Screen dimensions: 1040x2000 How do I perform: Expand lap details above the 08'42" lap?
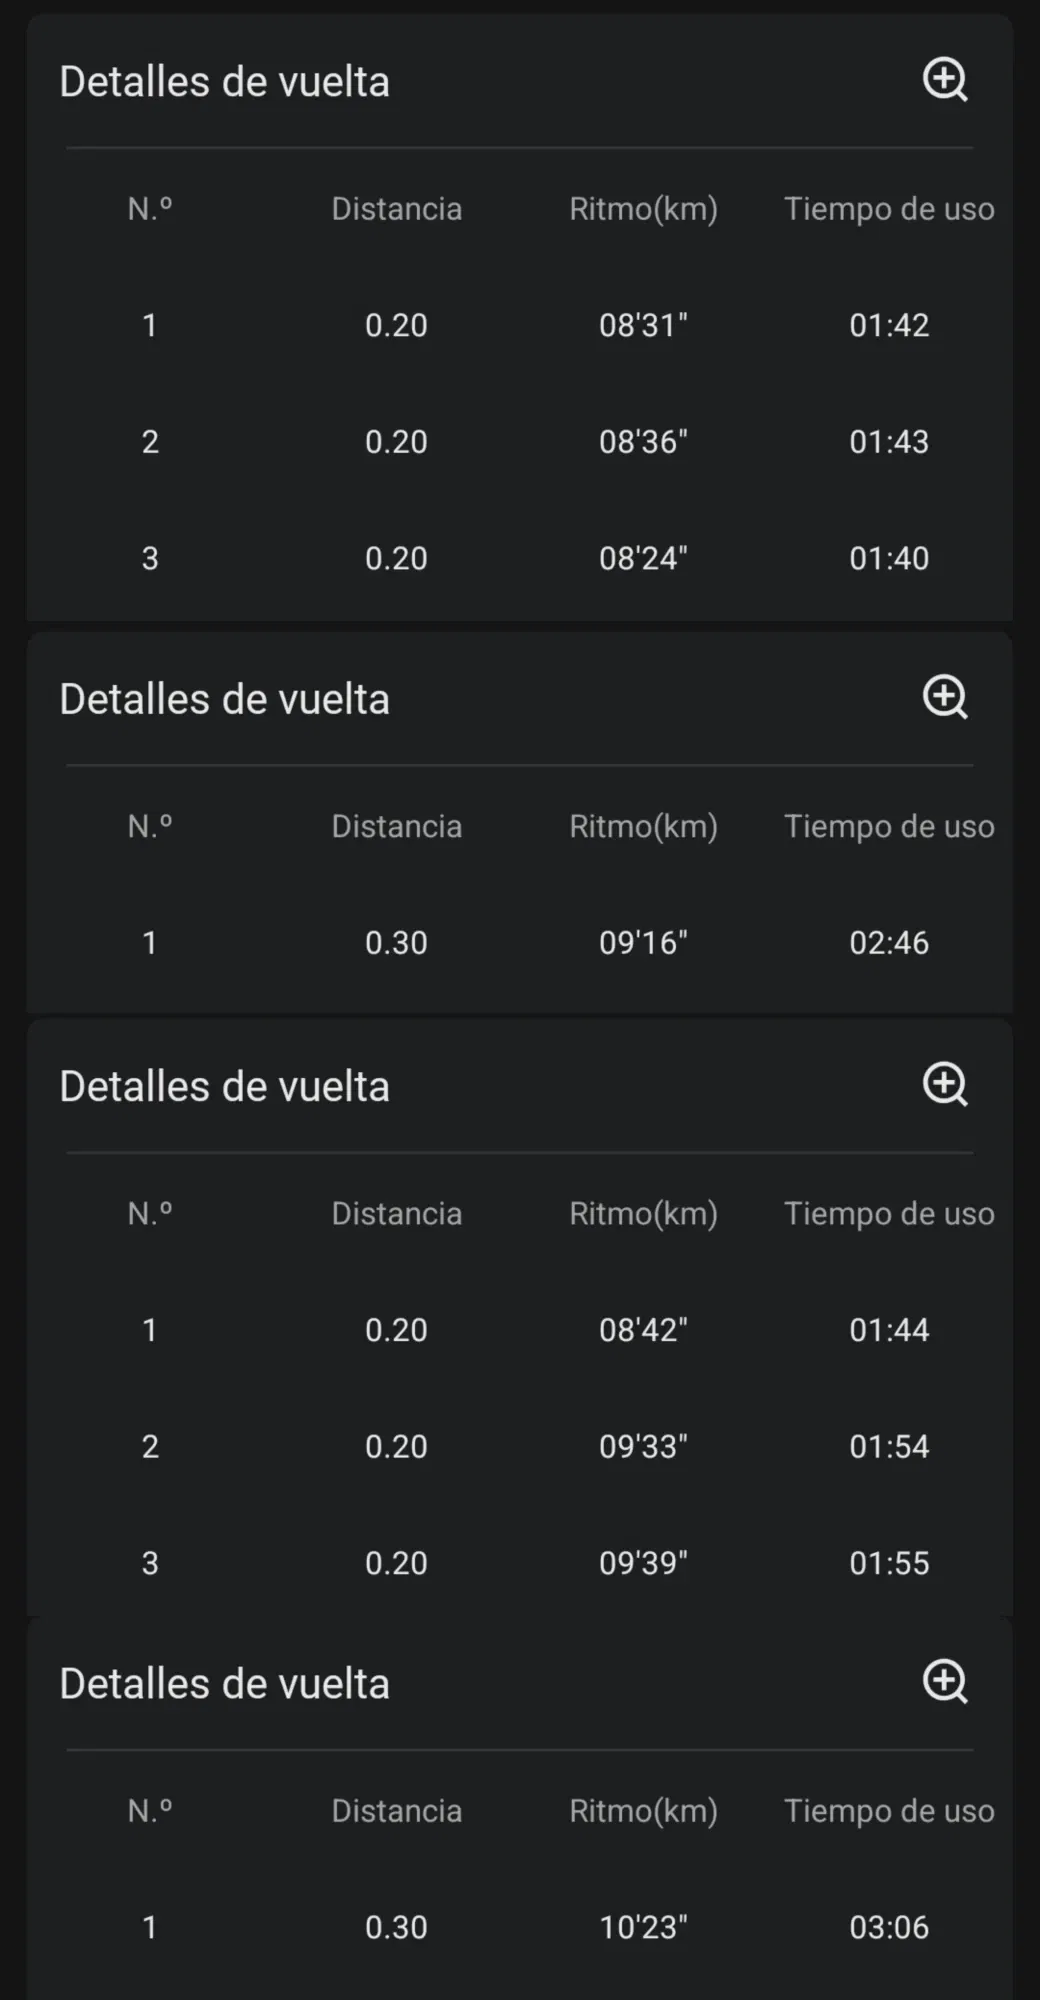[944, 1084]
